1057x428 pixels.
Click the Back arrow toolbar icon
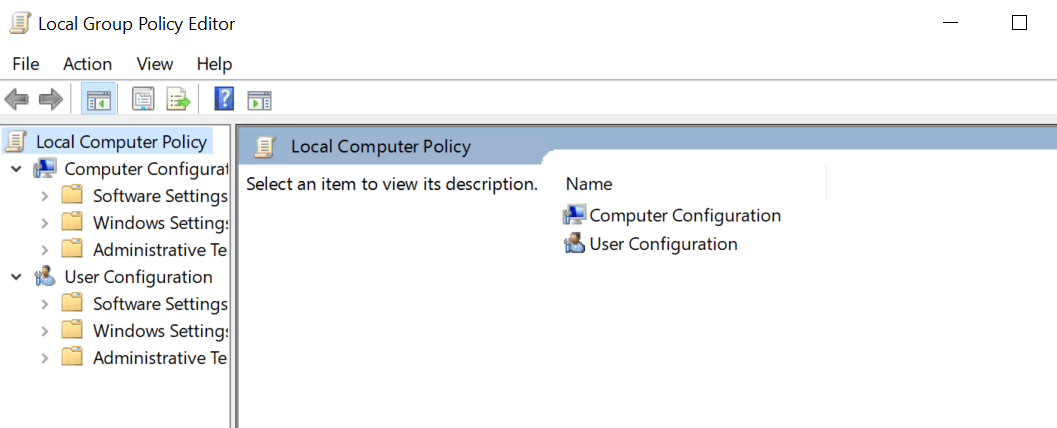pyautogui.click(x=17, y=100)
